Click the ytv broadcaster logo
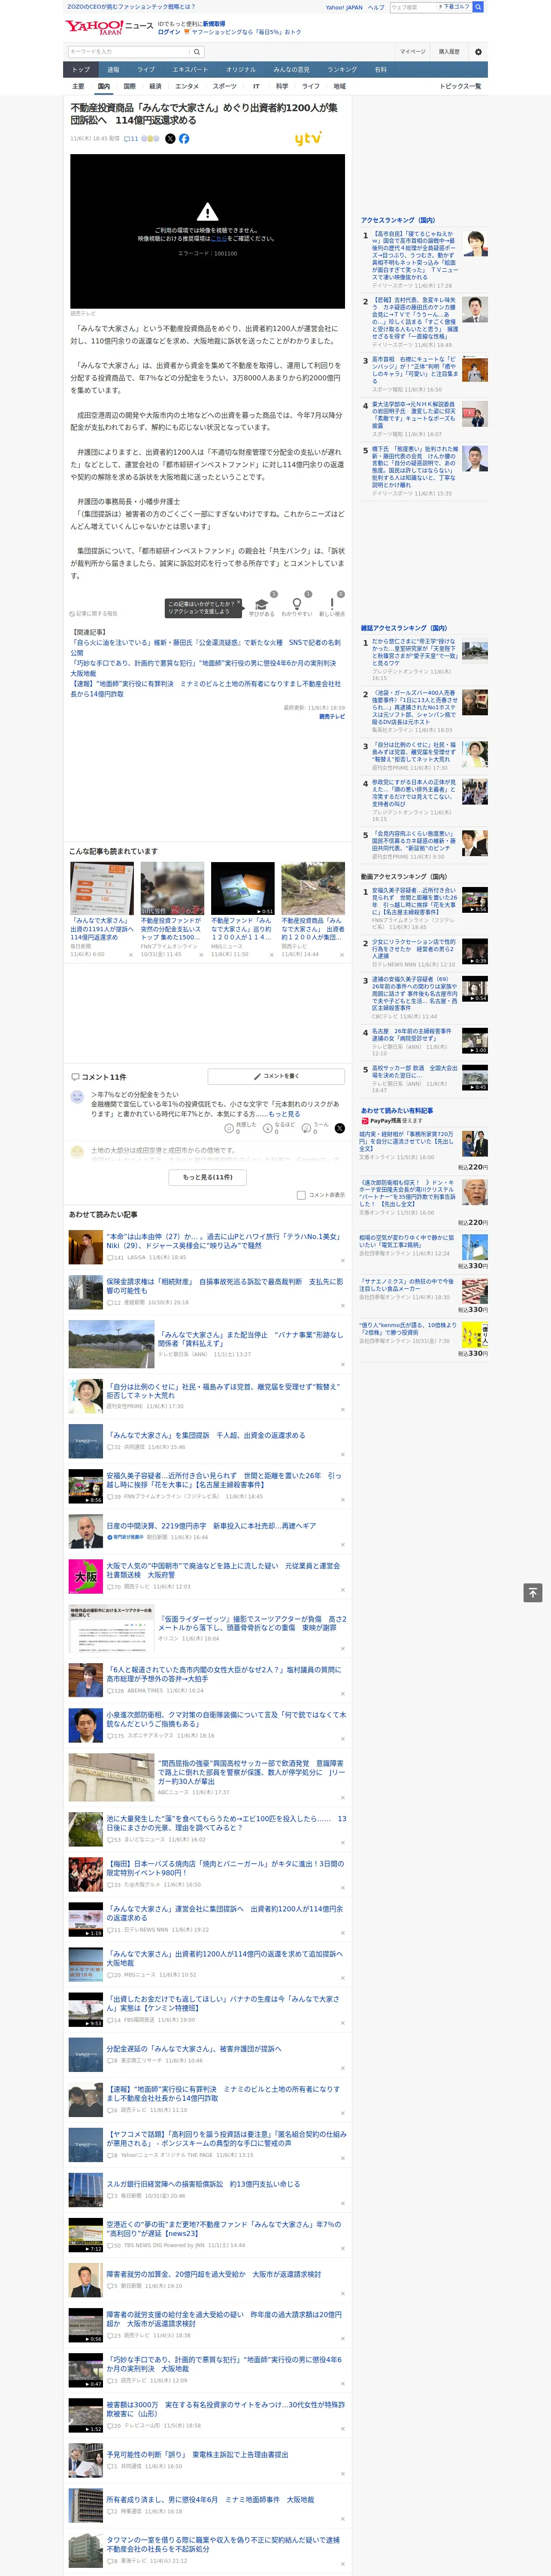The image size is (551, 2576). click(x=308, y=139)
